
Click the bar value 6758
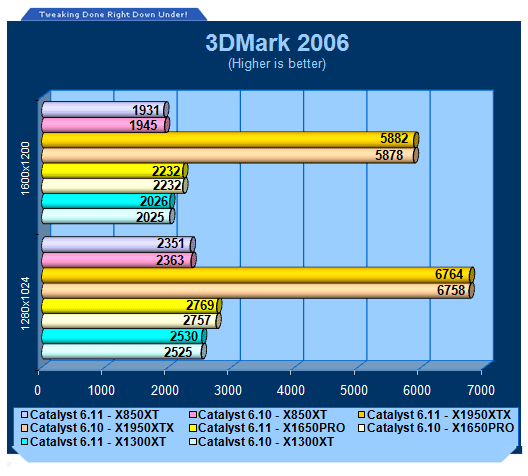point(451,290)
